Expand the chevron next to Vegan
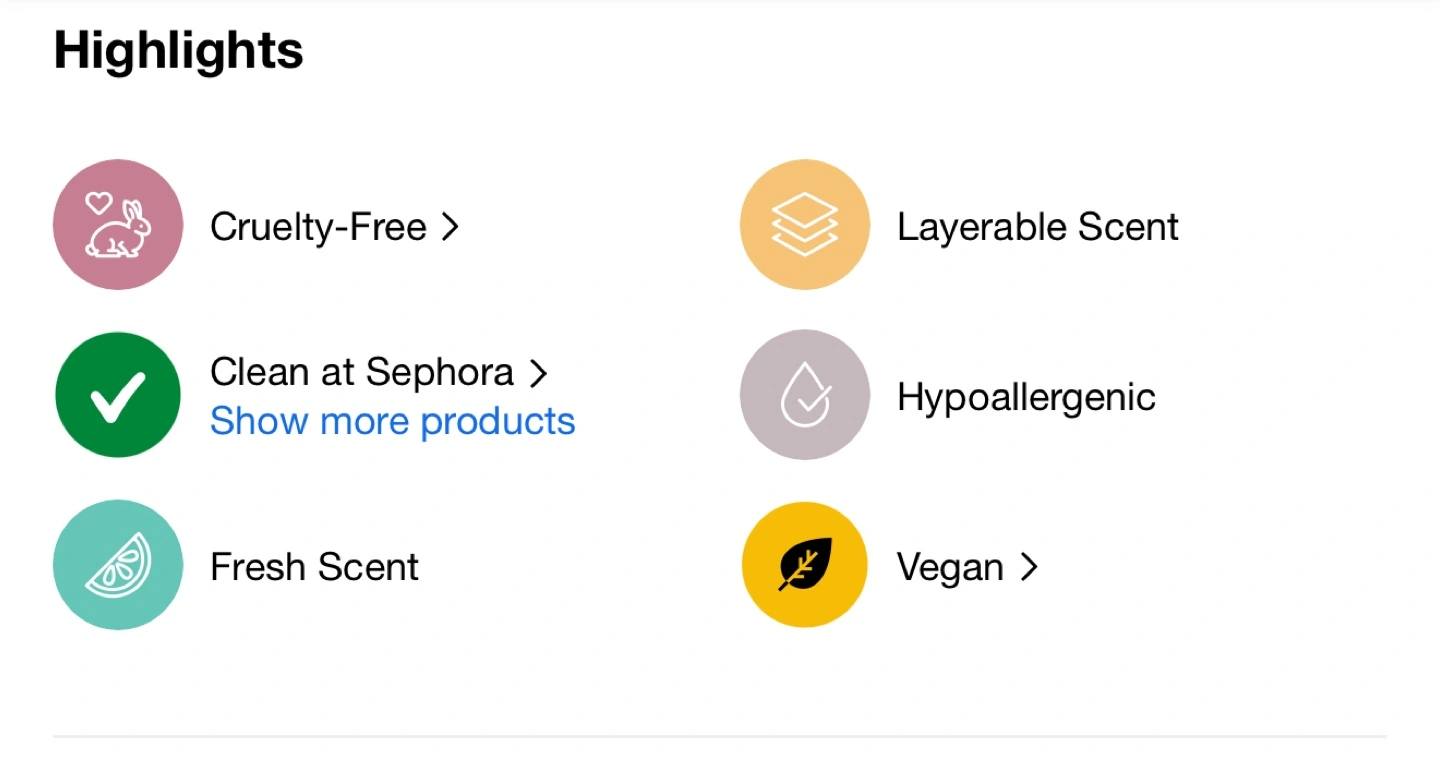The image size is (1440, 759). point(1029,568)
